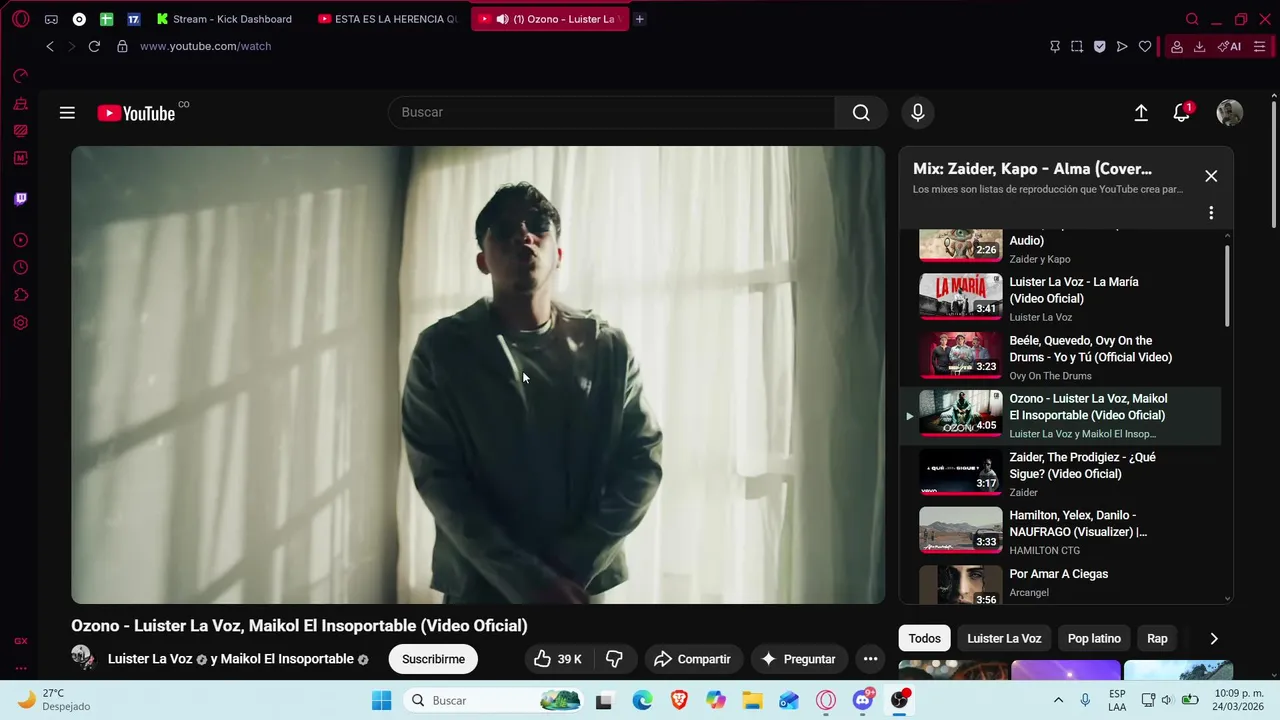Open sidebar settings gear icon

coord(20,323)
